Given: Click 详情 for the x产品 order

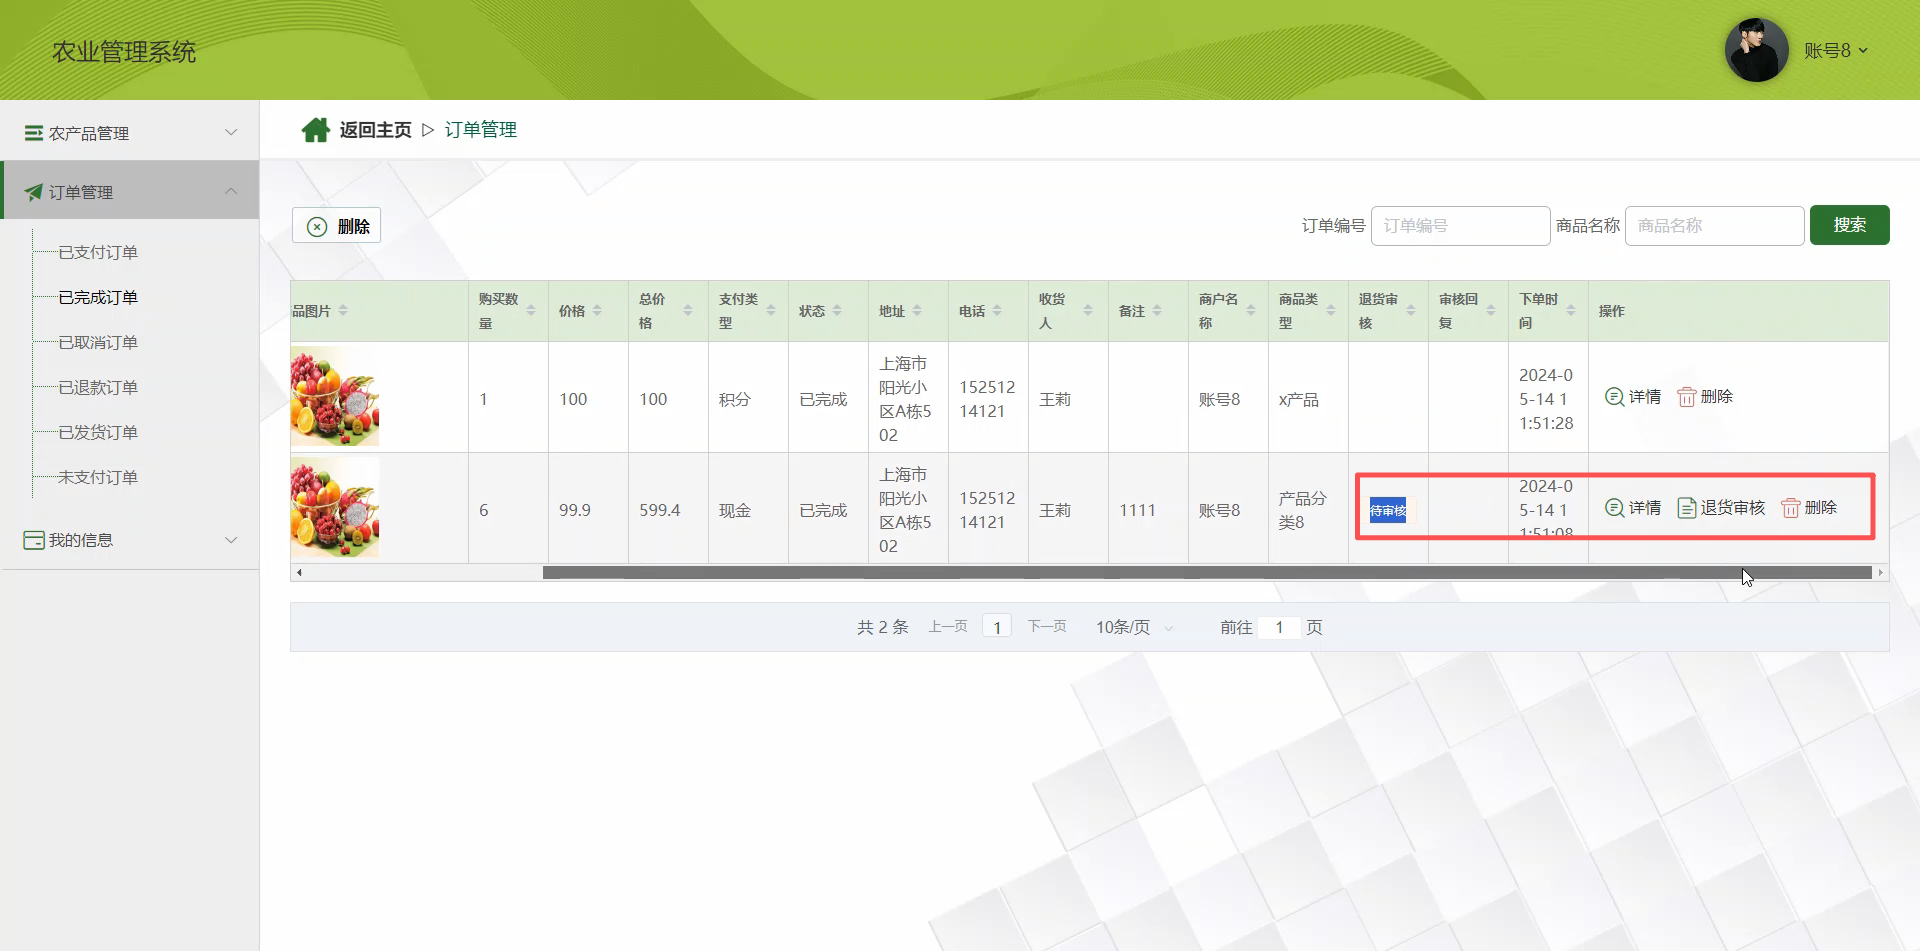Looking at the screenshot, I should click(x=1633, y=397).
